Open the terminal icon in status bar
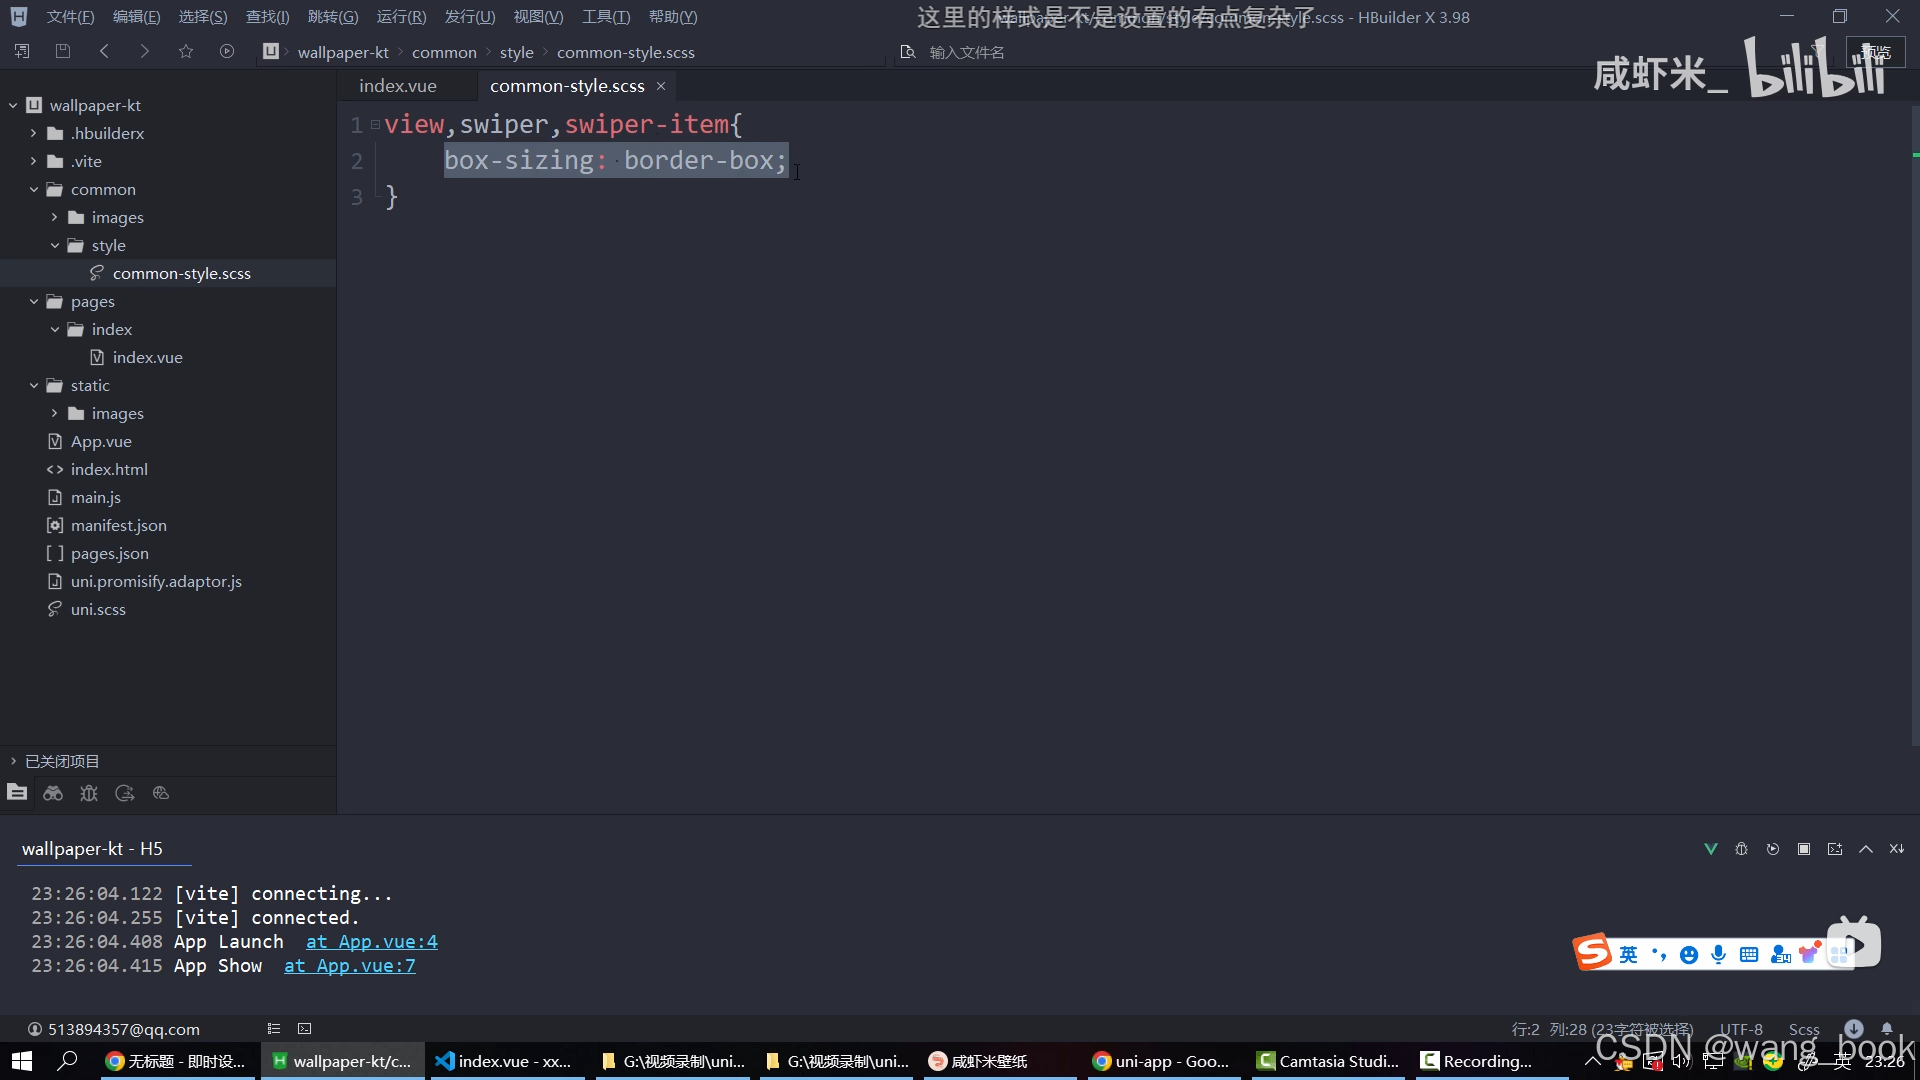Screen dimensions: 1920x1080 pos(305,1028)
